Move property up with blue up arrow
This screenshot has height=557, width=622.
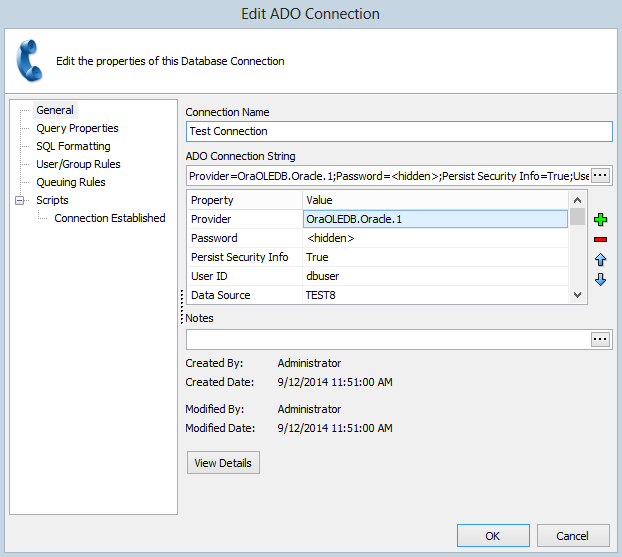pyautogui.click(x=600, y=260)
